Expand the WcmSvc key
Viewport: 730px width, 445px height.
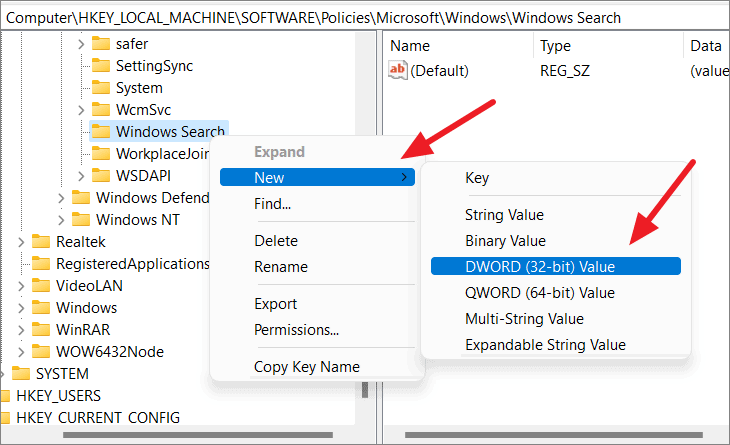point(81,110)
